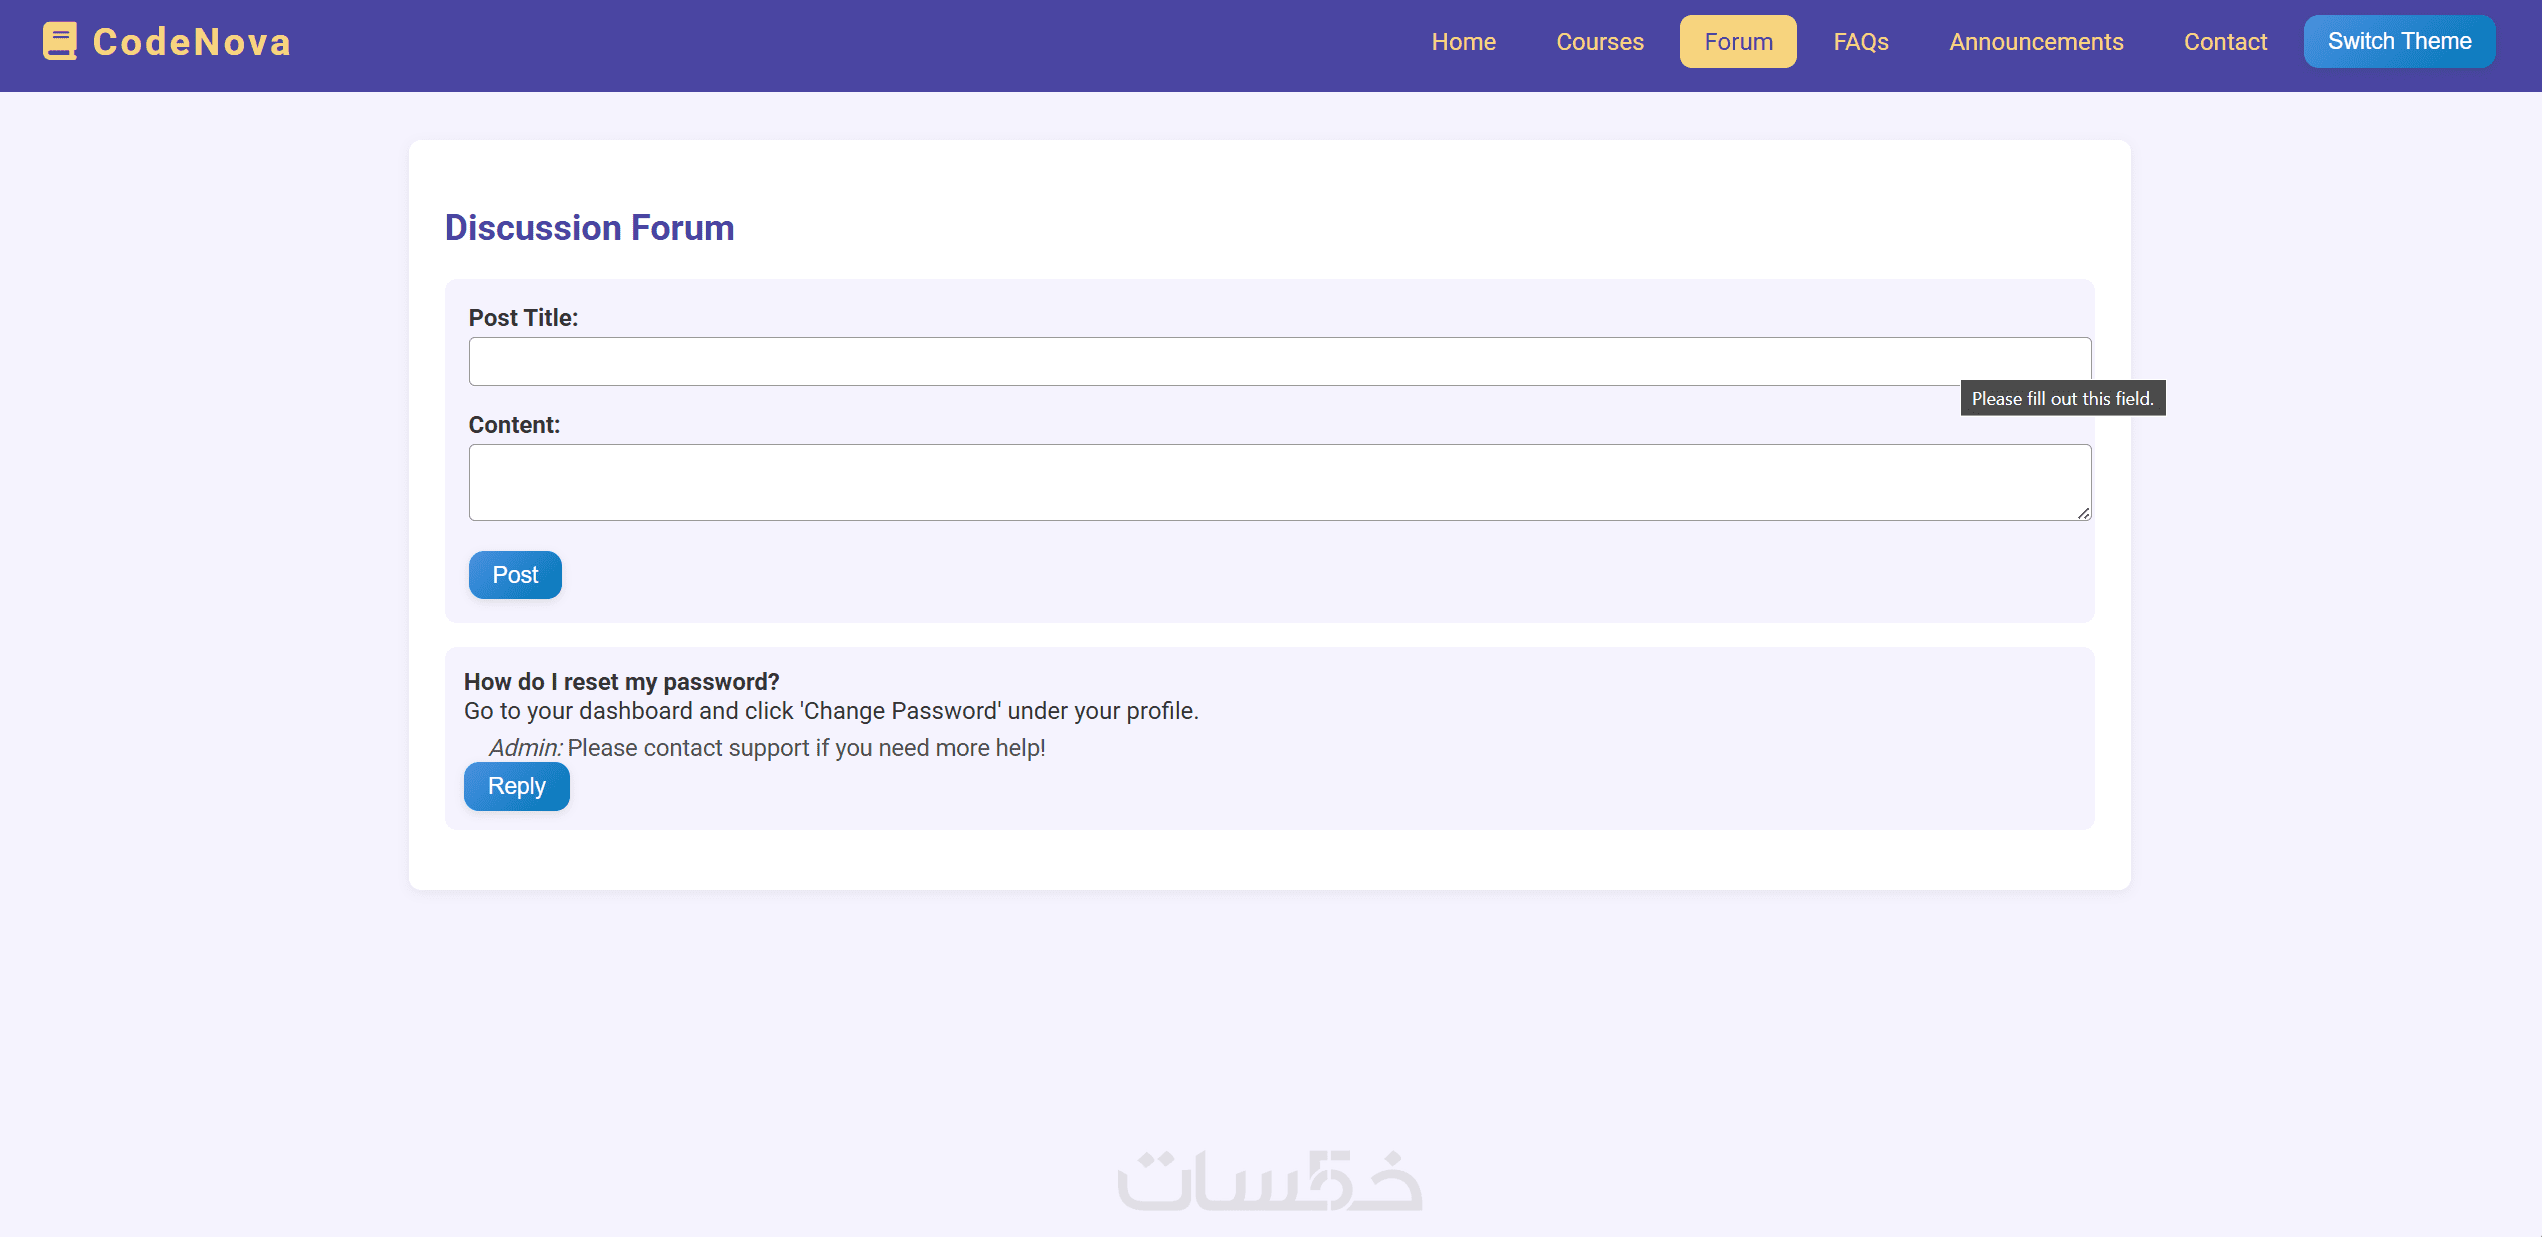Viewport: 2542px width, 1237px height.
Task: Click the "How do I reset my password?" title
Action: click(621, 682)
